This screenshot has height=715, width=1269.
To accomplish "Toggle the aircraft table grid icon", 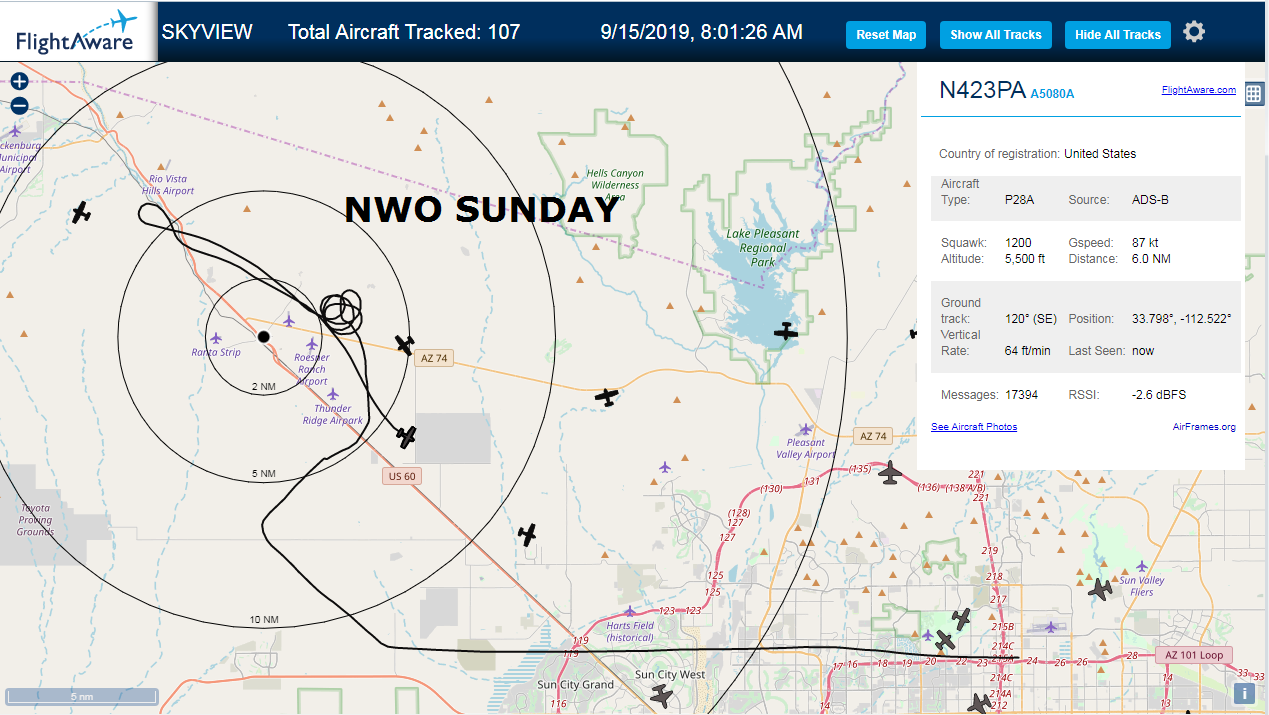I will (1254, 93).
